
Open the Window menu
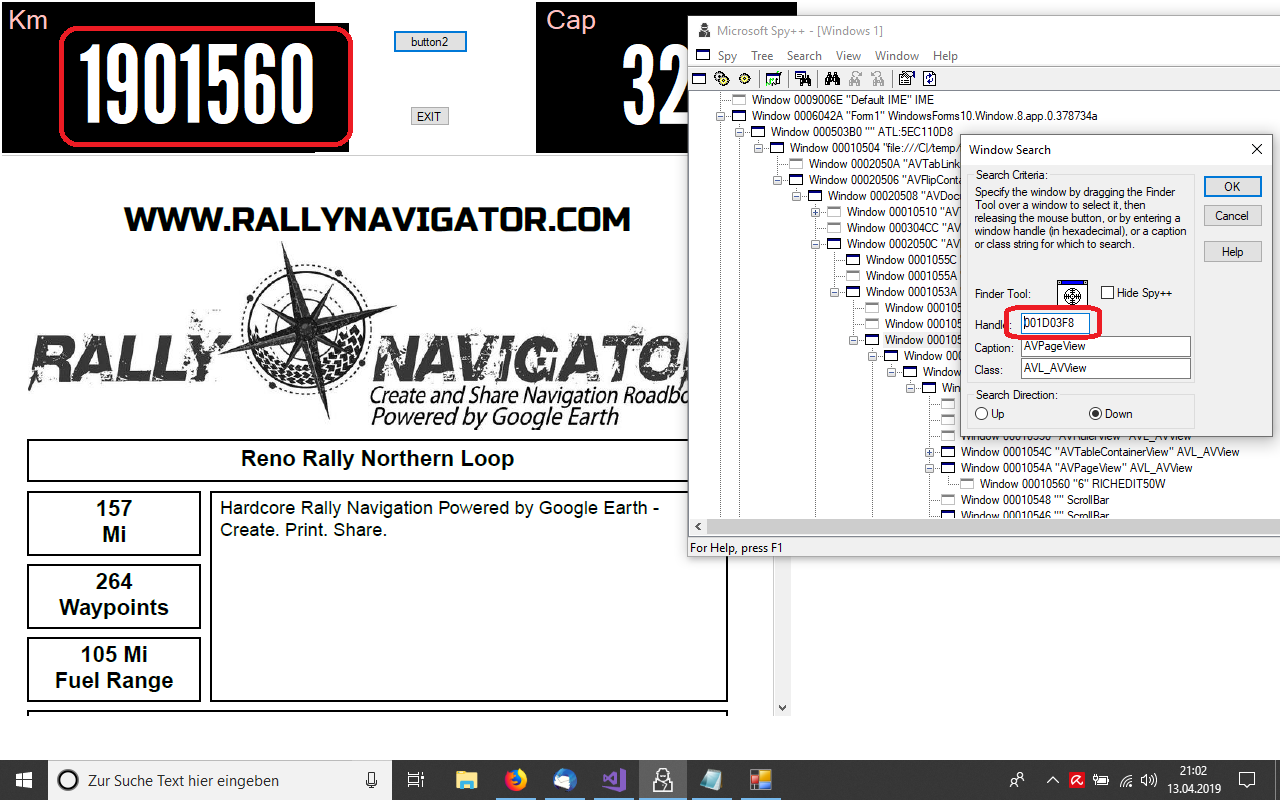tap(897, 56)
